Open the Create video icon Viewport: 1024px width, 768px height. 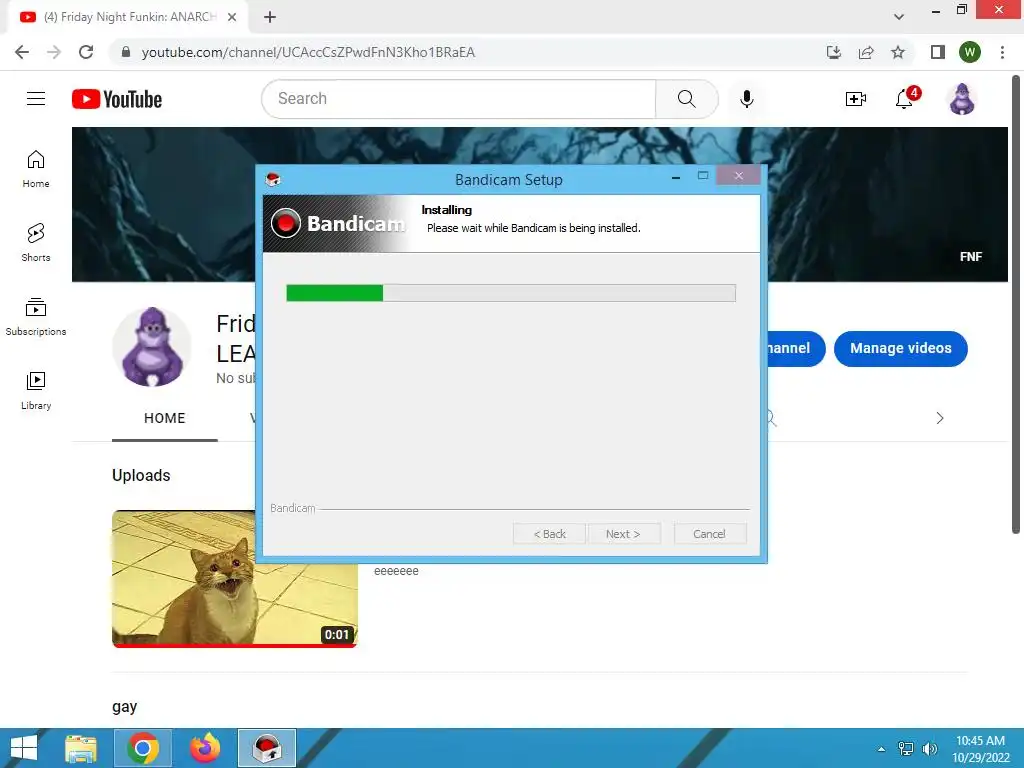[856, 99]
